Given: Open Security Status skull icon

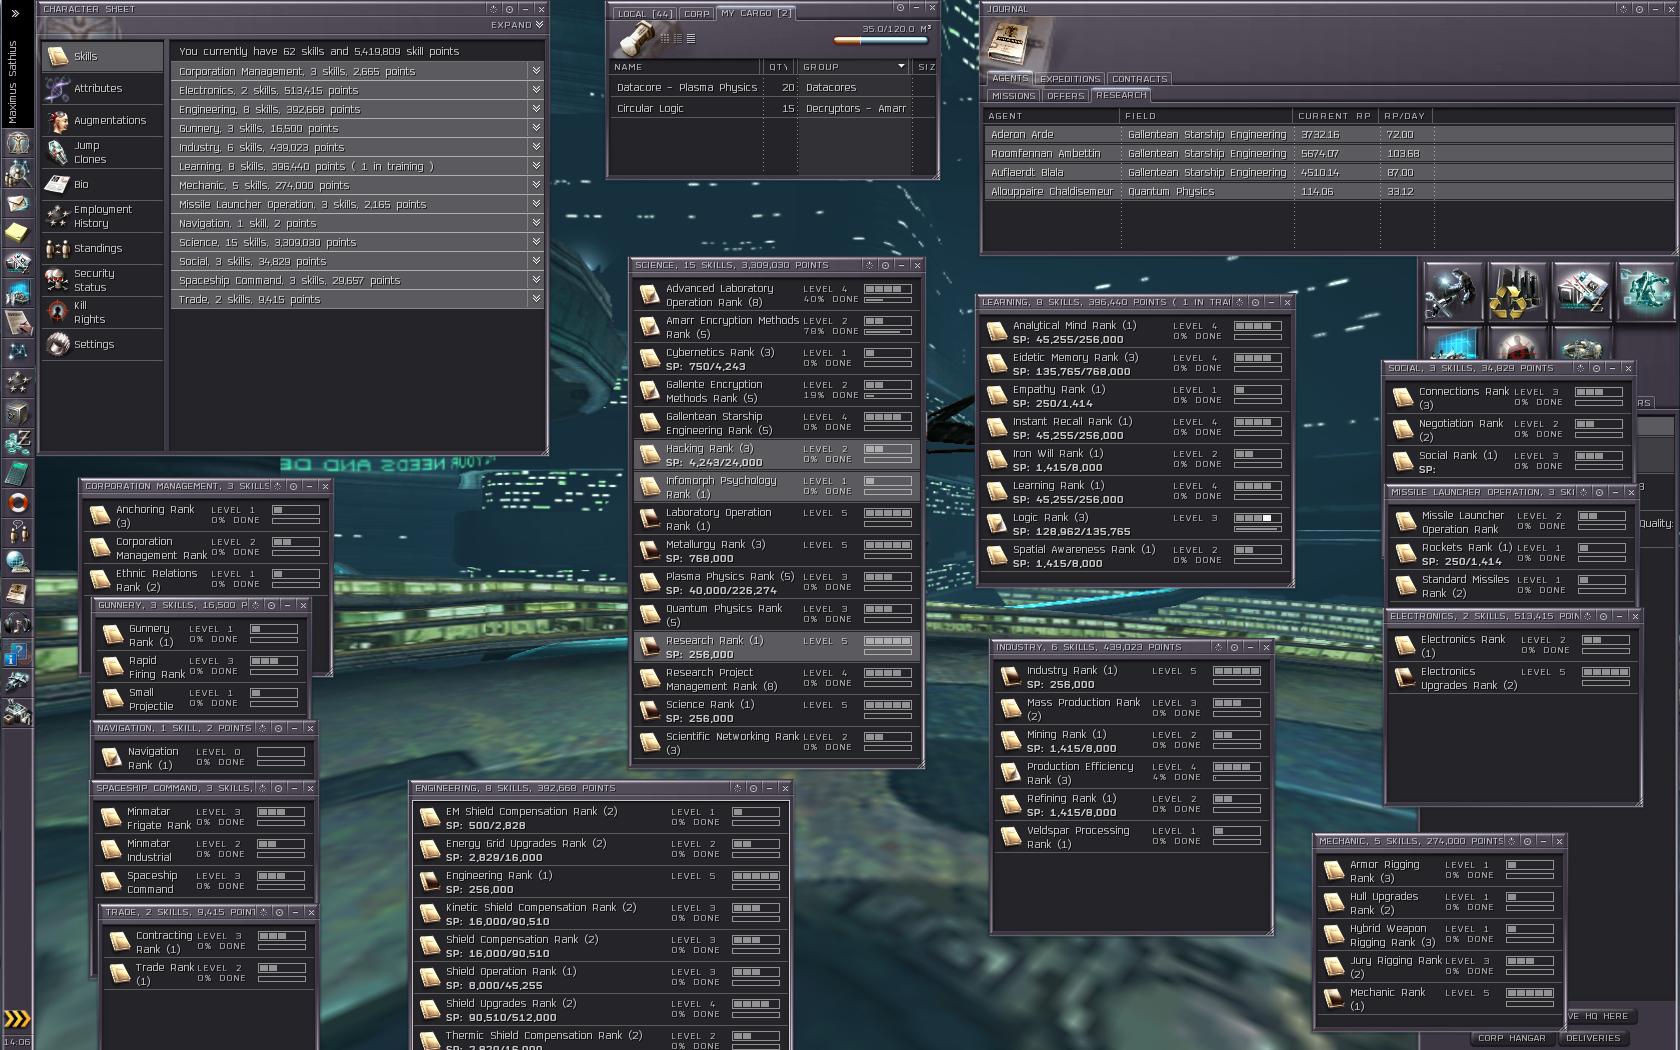Looking at the screenshot, I should [x=58, y=280].
